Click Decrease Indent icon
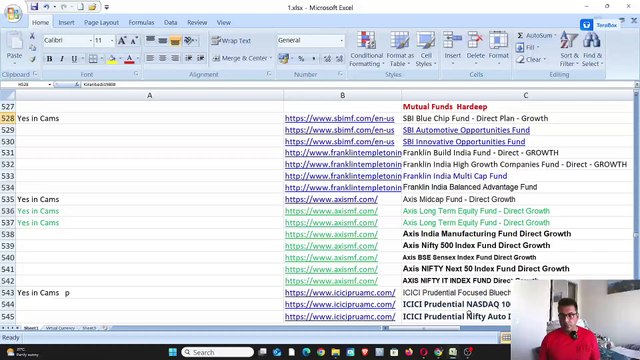The height and width of the screenshot is (360, 640). (x=189, y=58)
